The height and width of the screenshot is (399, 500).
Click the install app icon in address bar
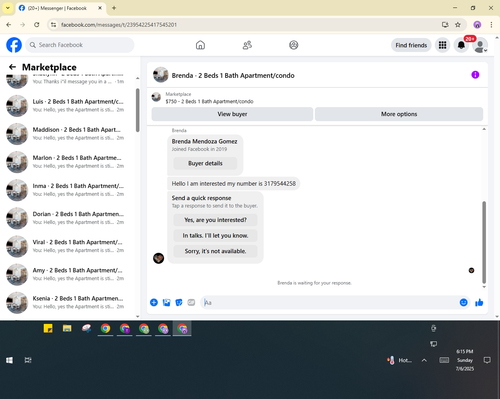pyautogui.click(x=445, y=25)
